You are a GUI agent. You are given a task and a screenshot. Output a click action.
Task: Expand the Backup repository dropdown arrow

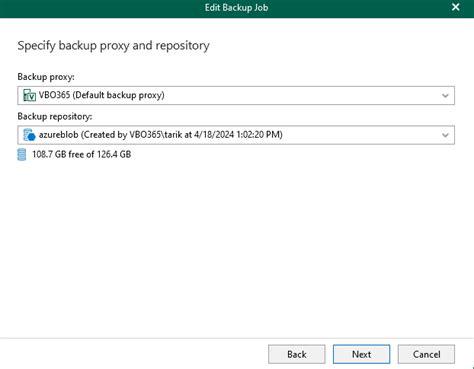coord(445,135)
